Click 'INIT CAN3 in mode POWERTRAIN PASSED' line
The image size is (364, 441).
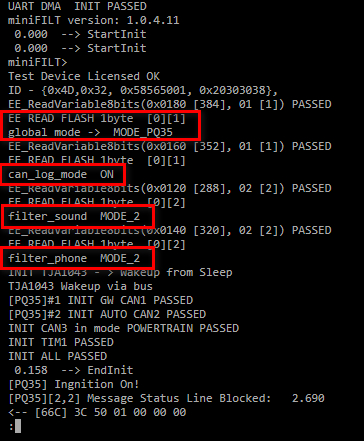[x=123, y=328]
